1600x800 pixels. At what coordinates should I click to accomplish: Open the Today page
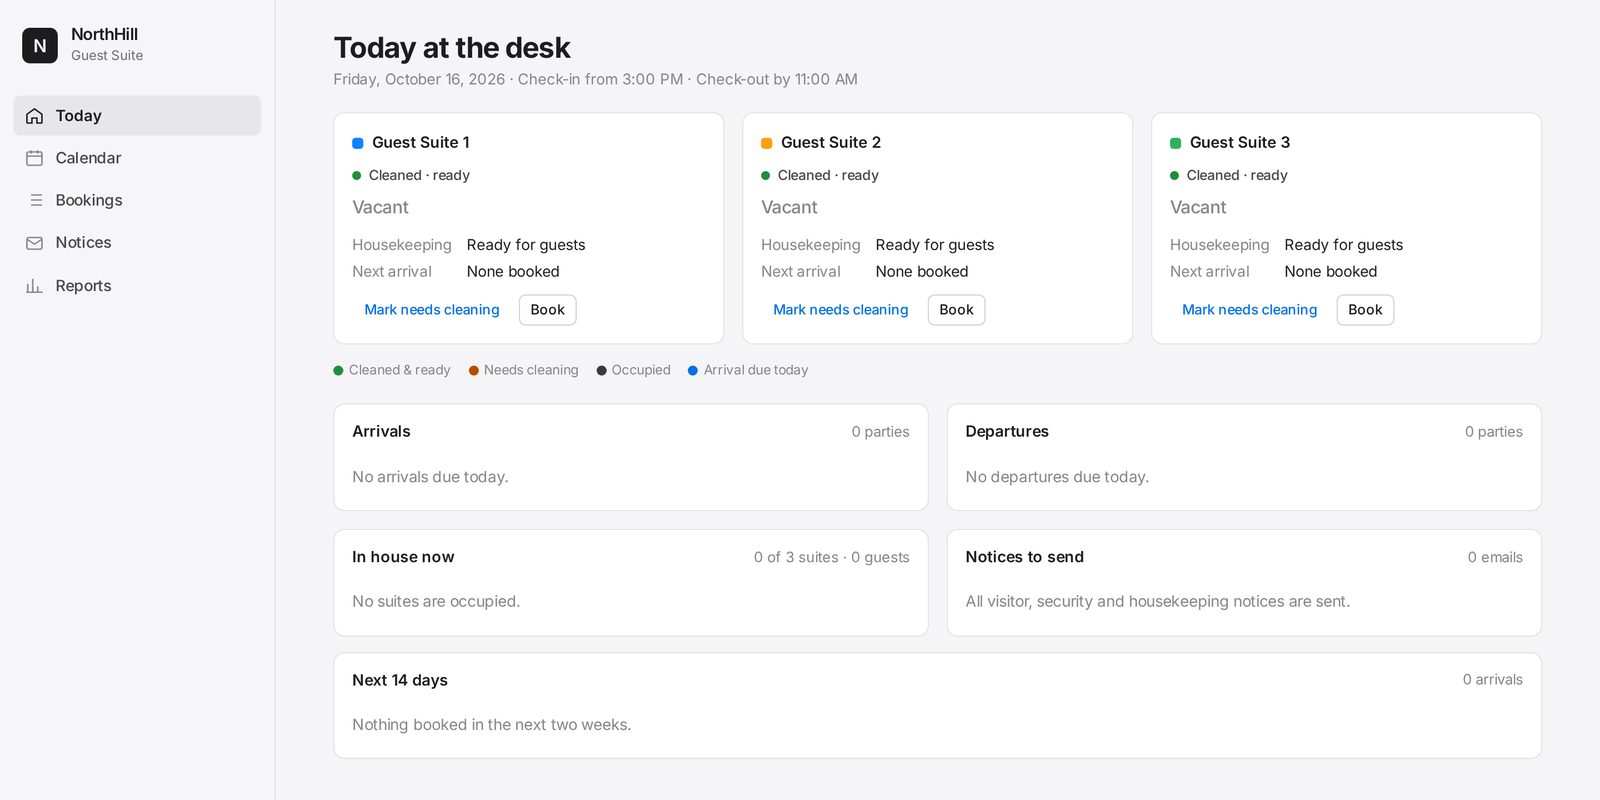(137, 116)
